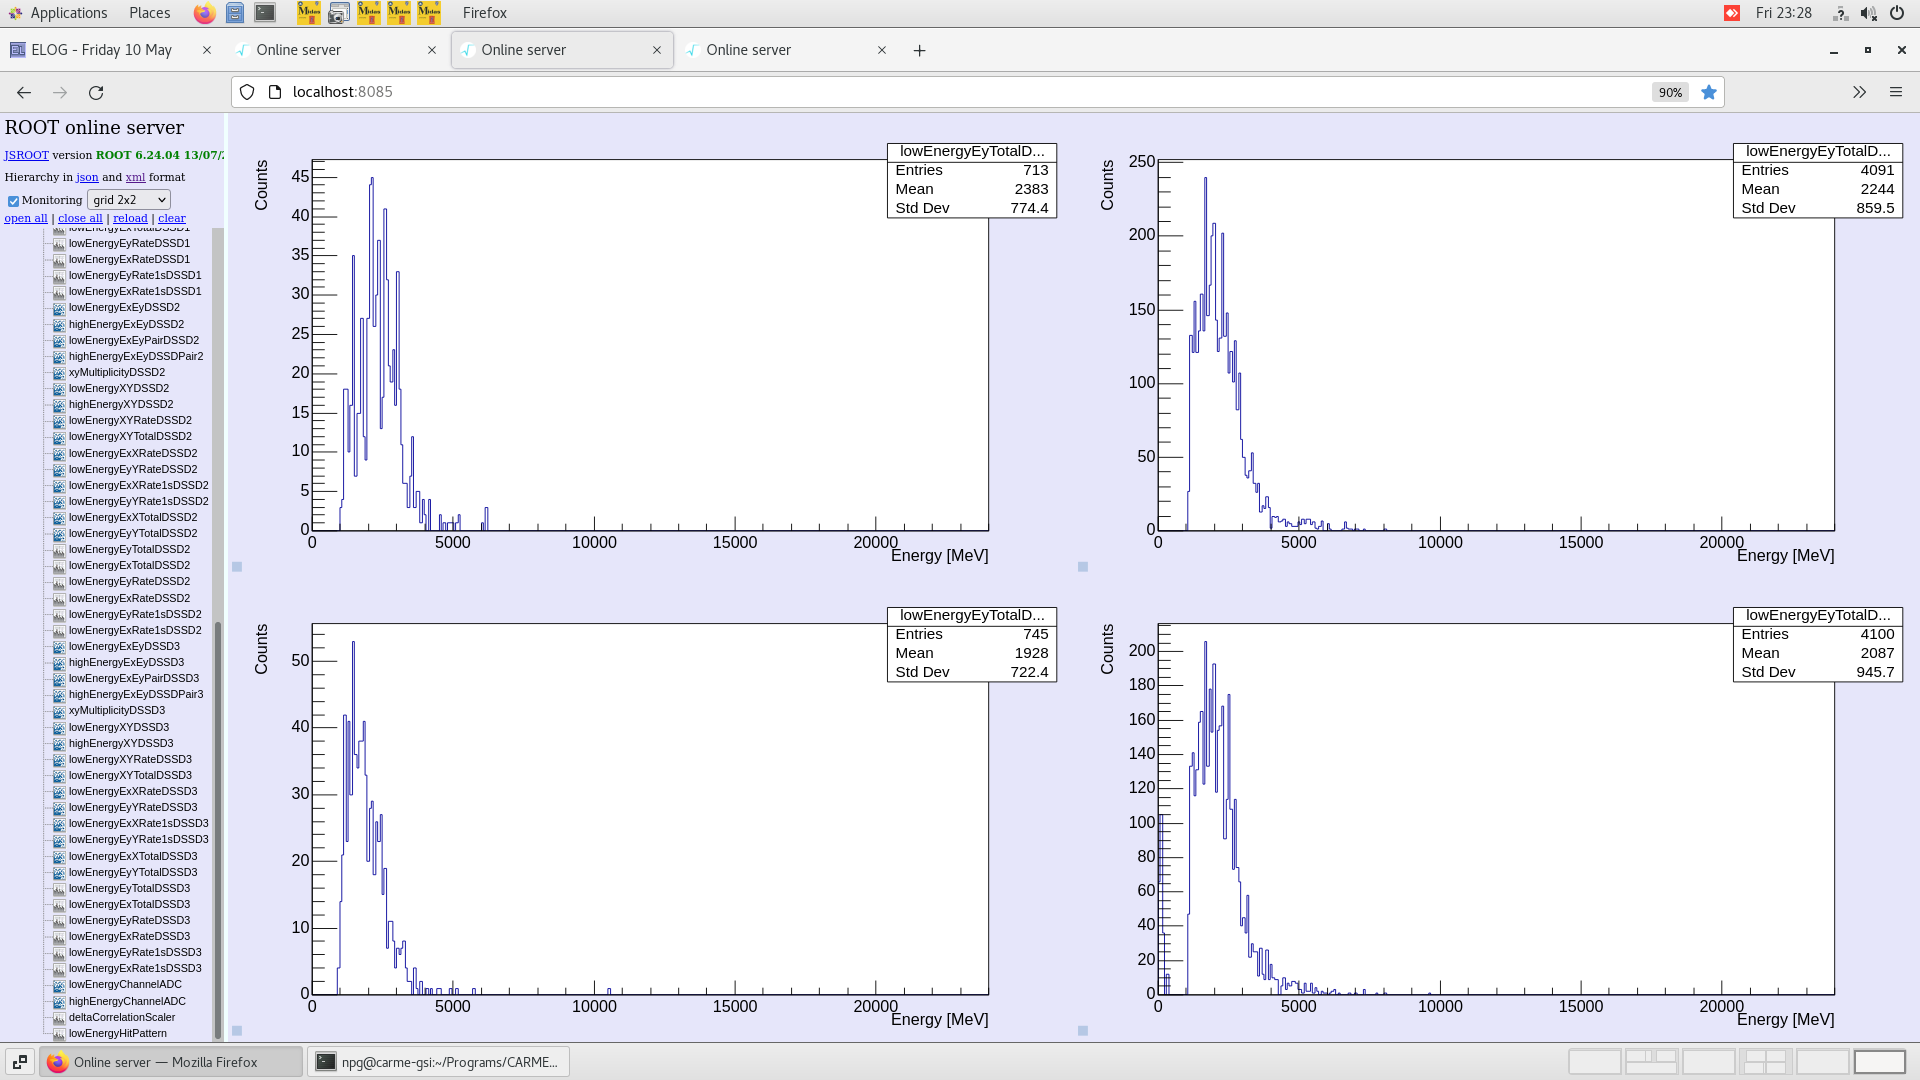Click the histogram icon beside lowEnergyExEyDSSD2
The width and height of the screenshot is (1920, 1080).
61,308
